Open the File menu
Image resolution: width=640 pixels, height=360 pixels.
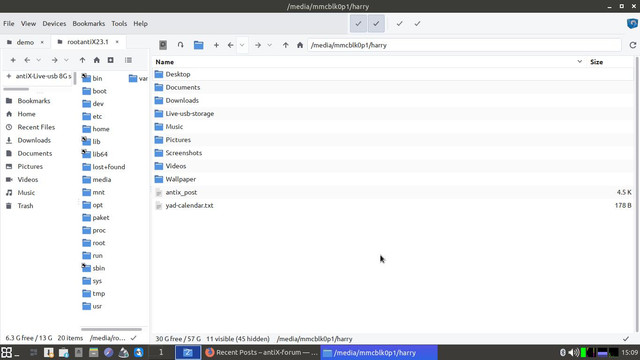click(x=9, y=24)
